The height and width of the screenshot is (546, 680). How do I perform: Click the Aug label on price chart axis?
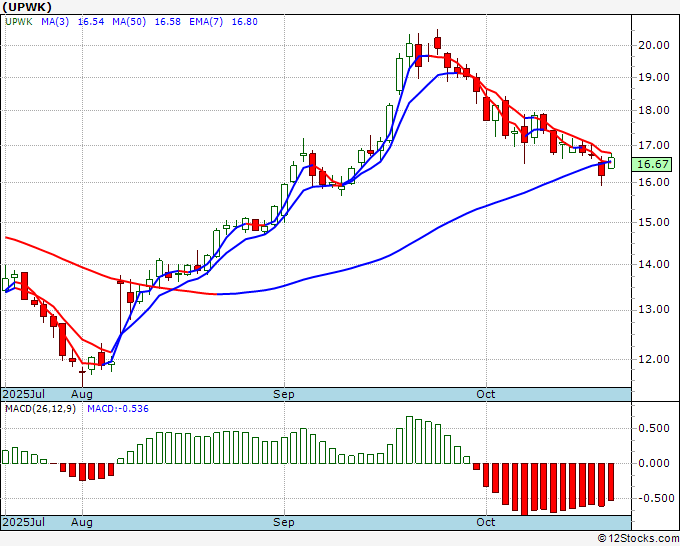click(82, 394)
